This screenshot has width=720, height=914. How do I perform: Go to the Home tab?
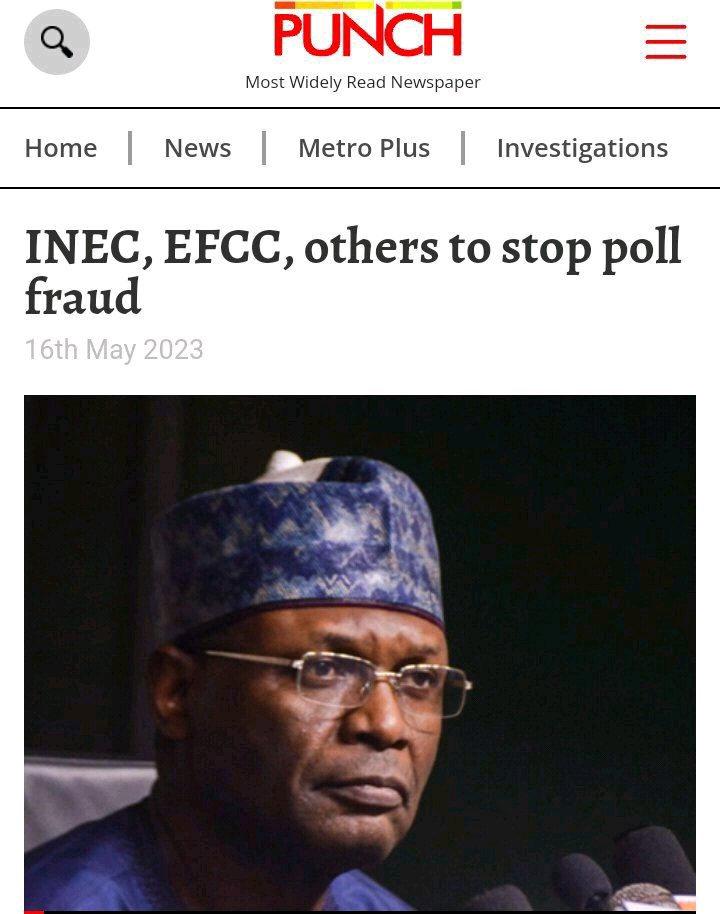61,148
